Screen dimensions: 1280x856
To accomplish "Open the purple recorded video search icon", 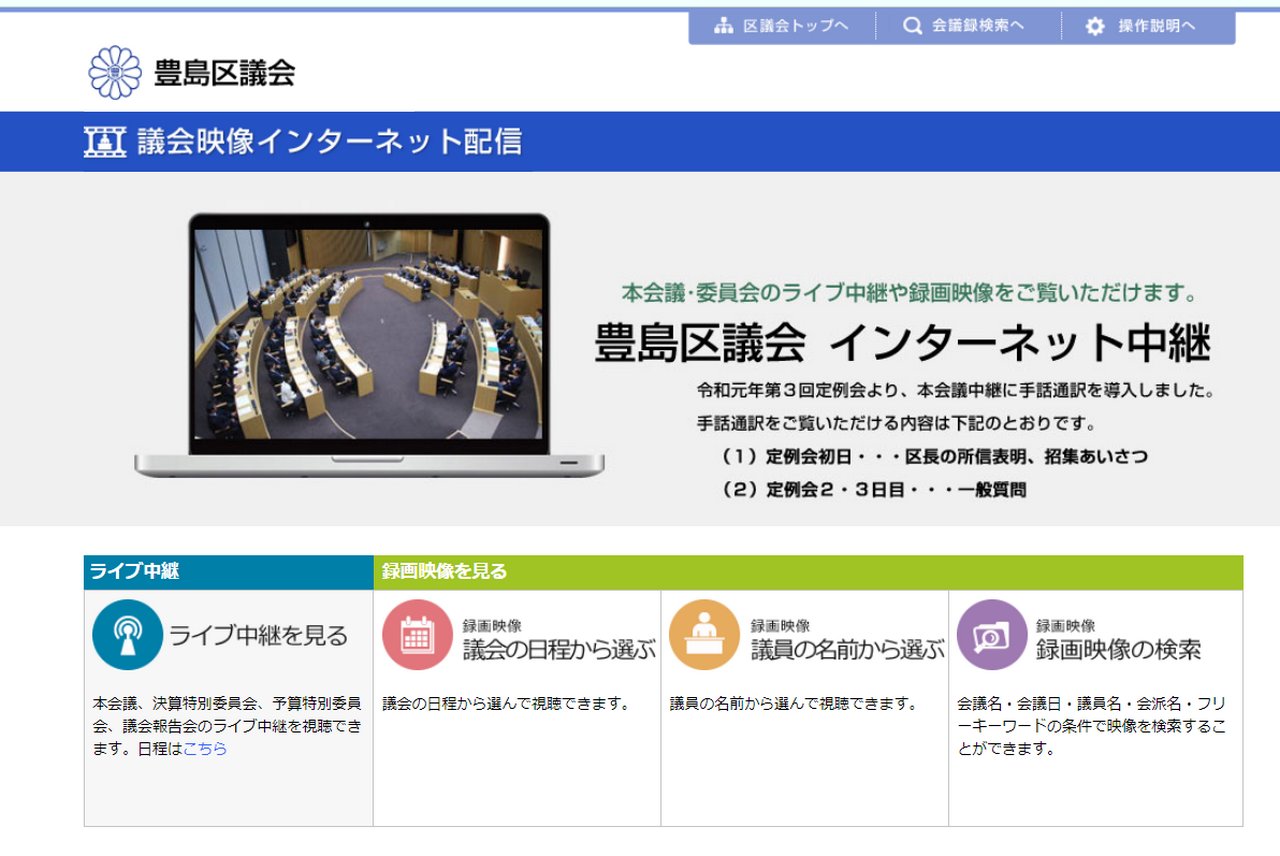I will point(991,634).
